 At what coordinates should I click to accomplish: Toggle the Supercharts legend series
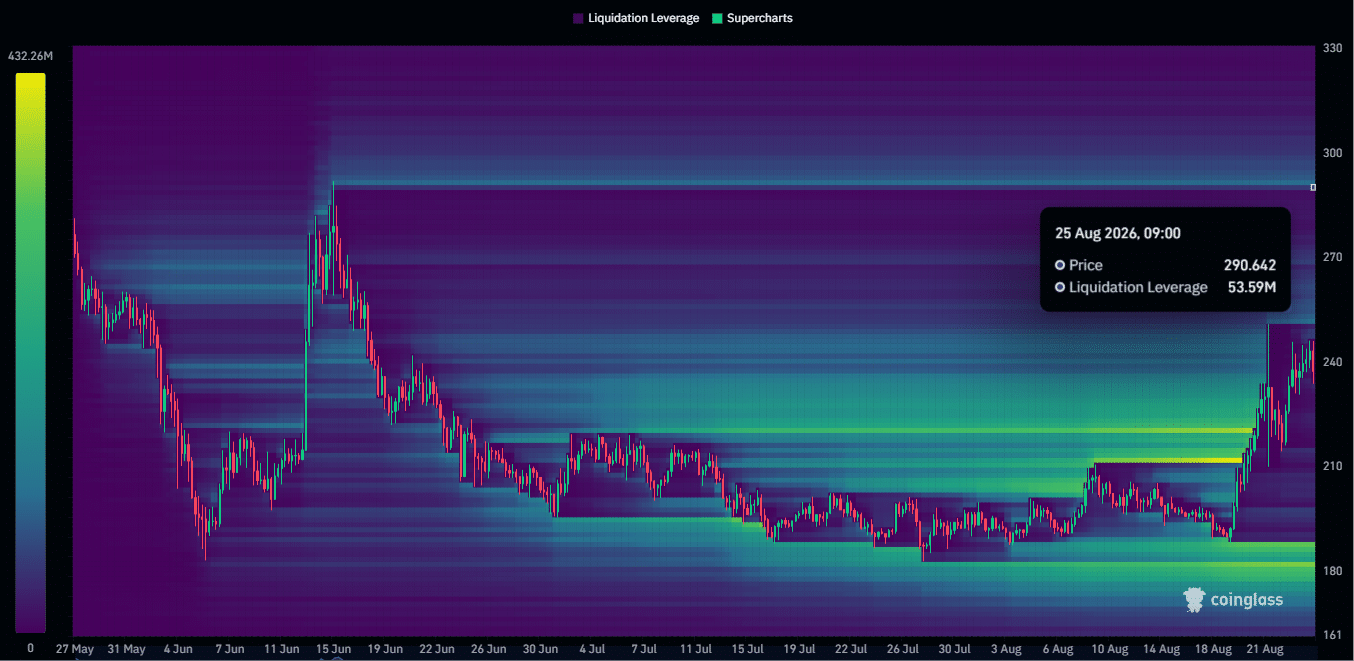coord(752,18)
